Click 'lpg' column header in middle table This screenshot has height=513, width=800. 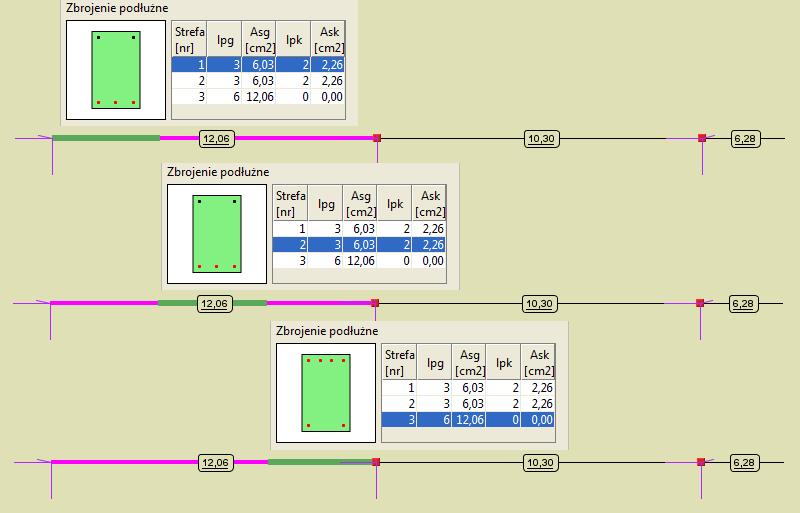click(x=326, y=203)
